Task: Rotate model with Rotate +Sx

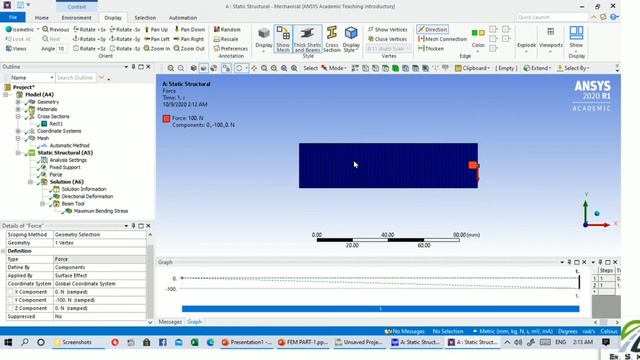Action: pyautogui.click(x=89, y=29)
